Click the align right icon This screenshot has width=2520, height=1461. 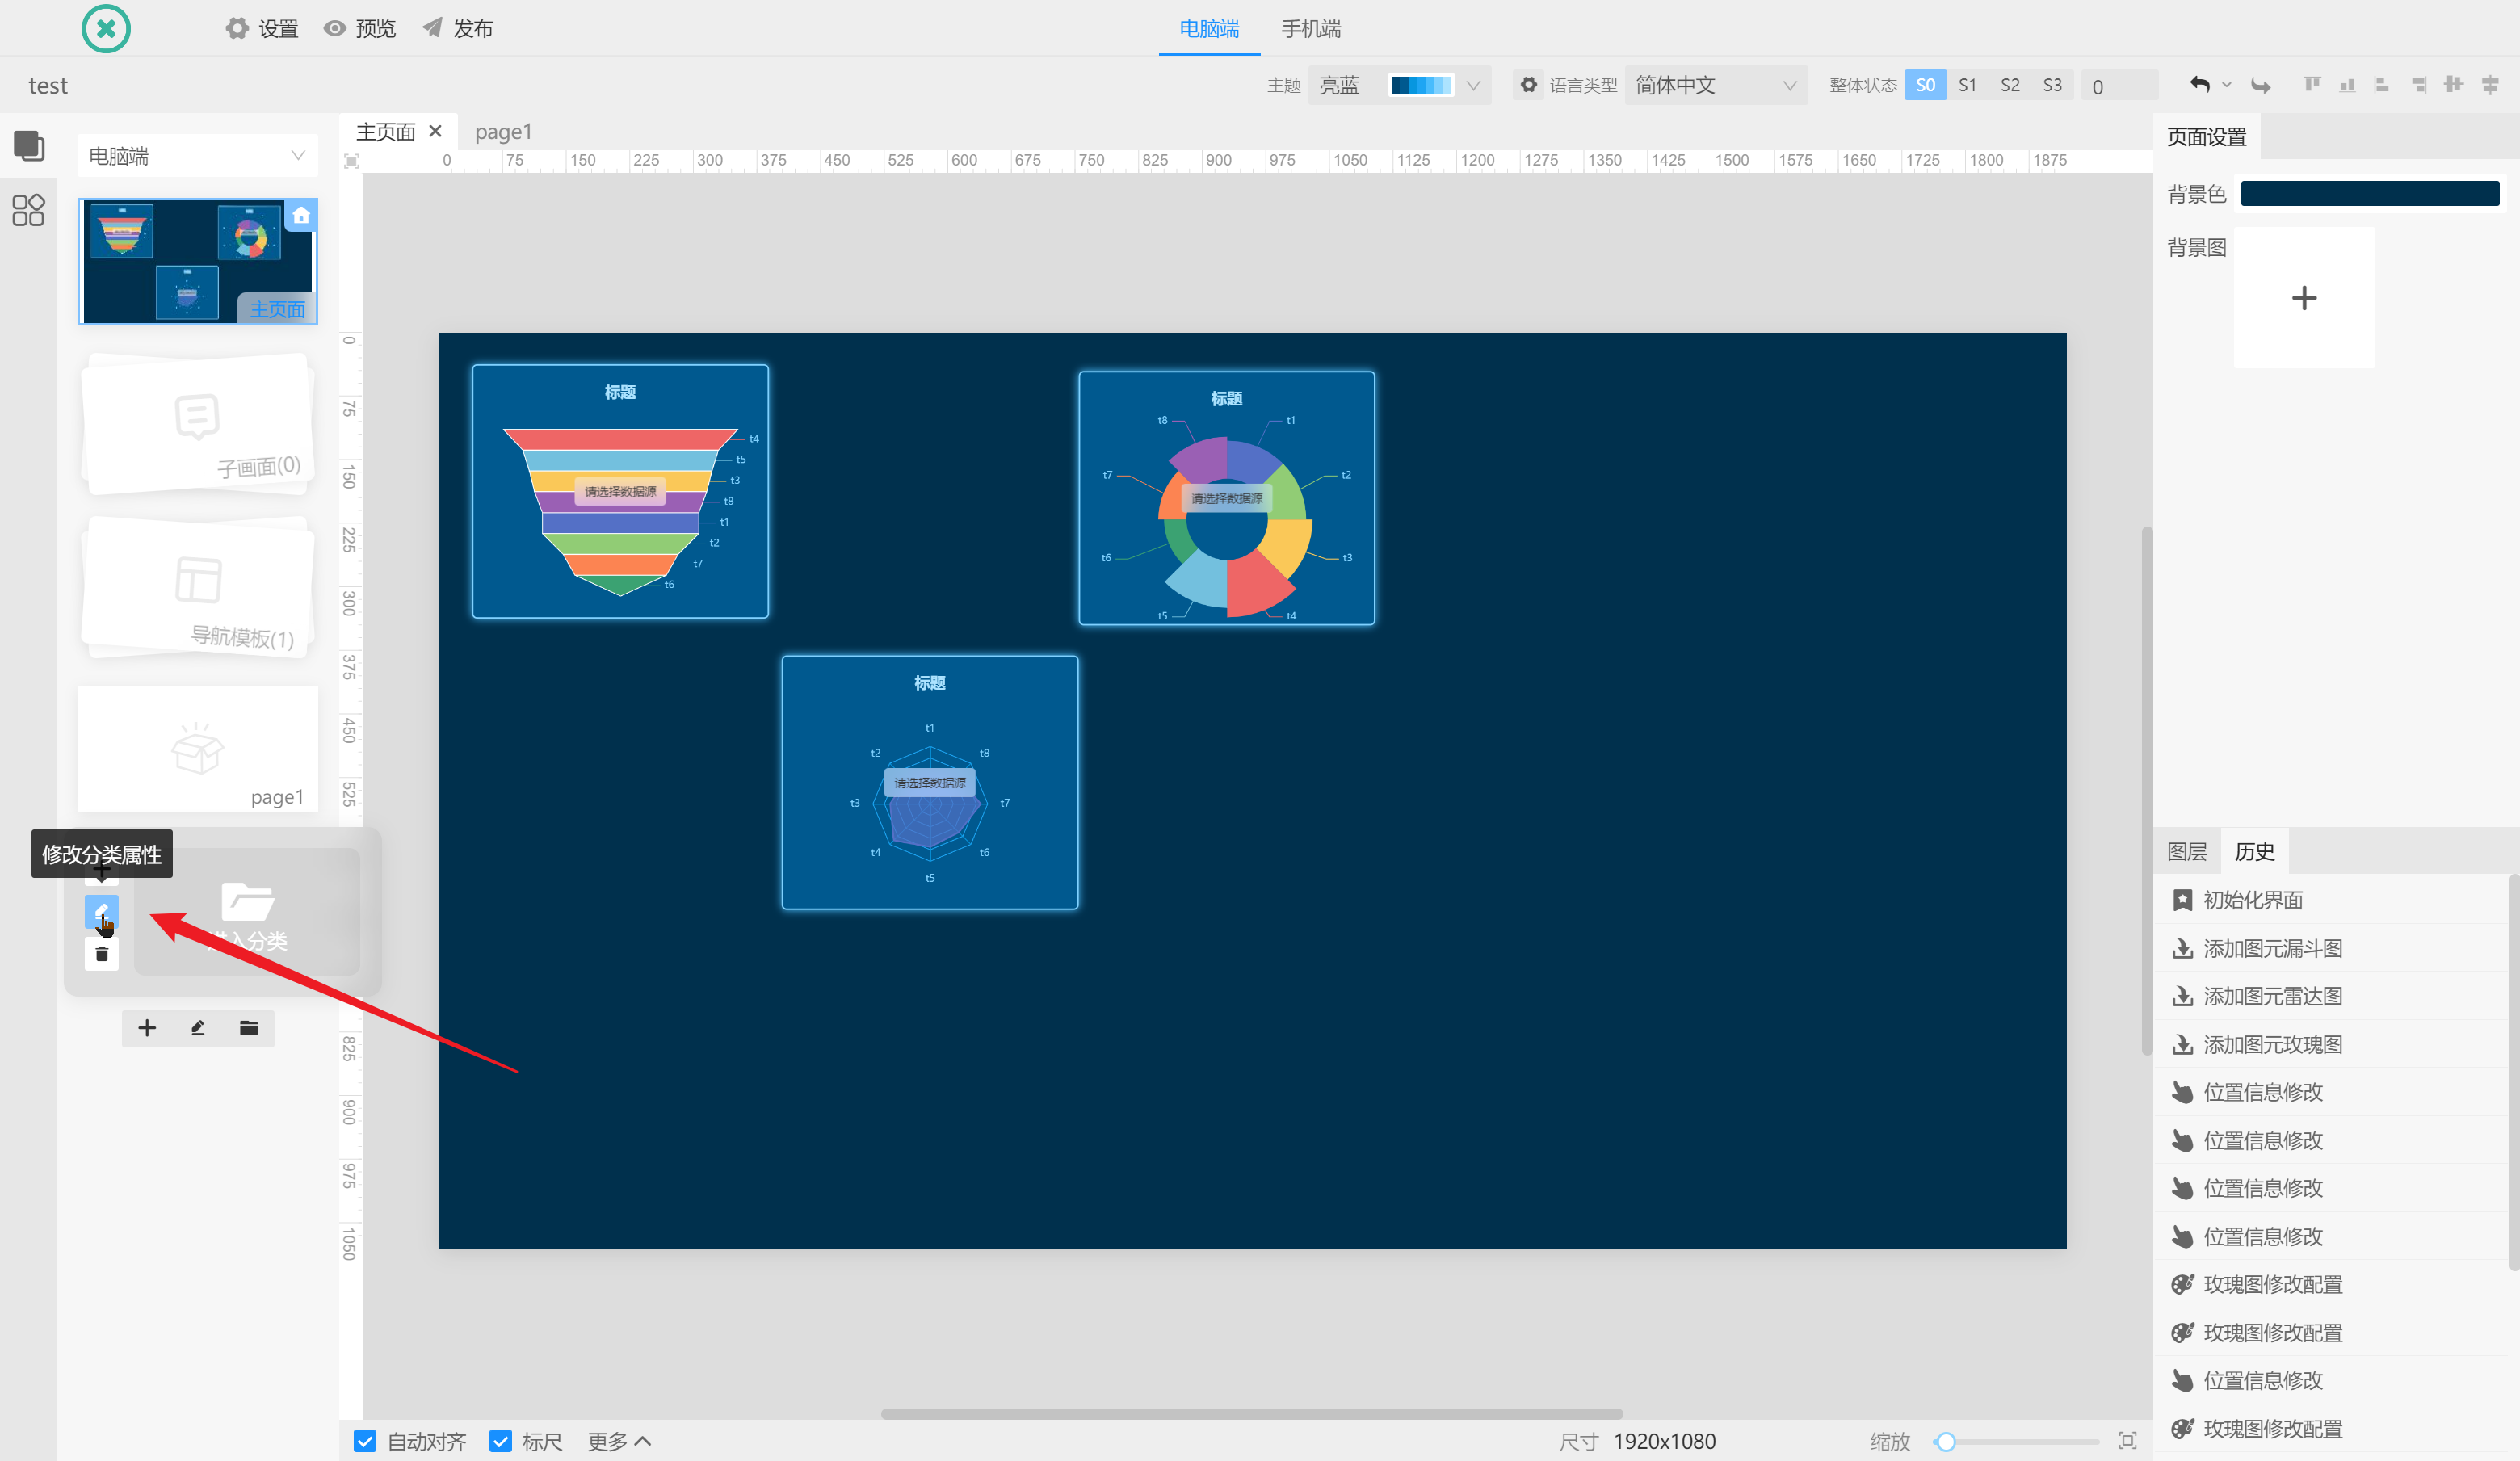(x=2418, y=84)
